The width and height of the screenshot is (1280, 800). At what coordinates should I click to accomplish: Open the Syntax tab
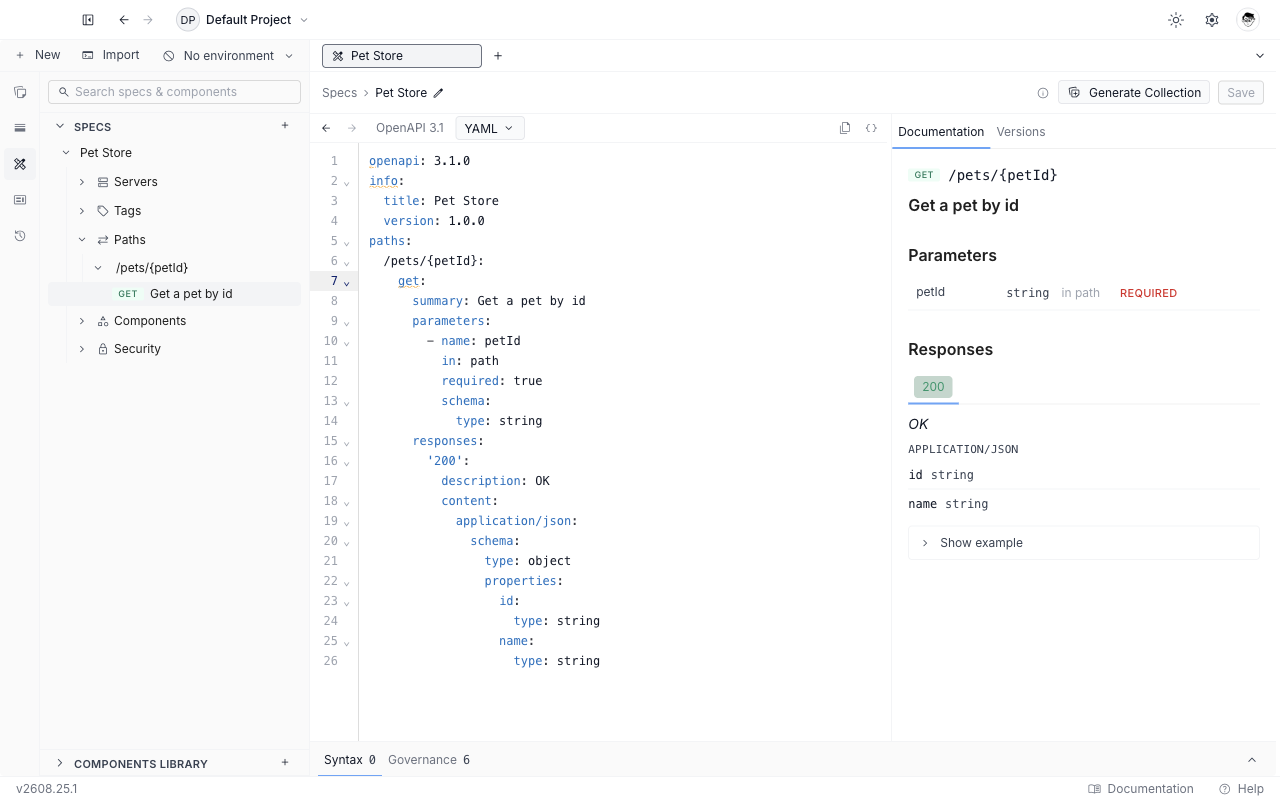pyautogui.click(x=349, y=760)
